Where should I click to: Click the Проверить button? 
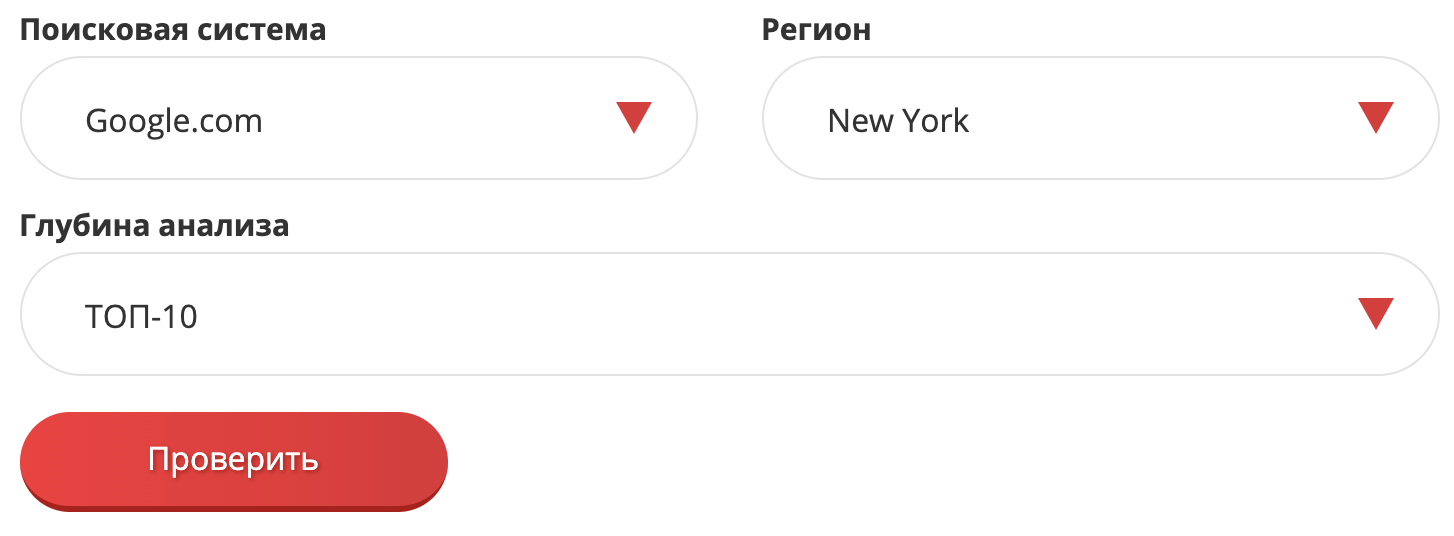(234, 460)
